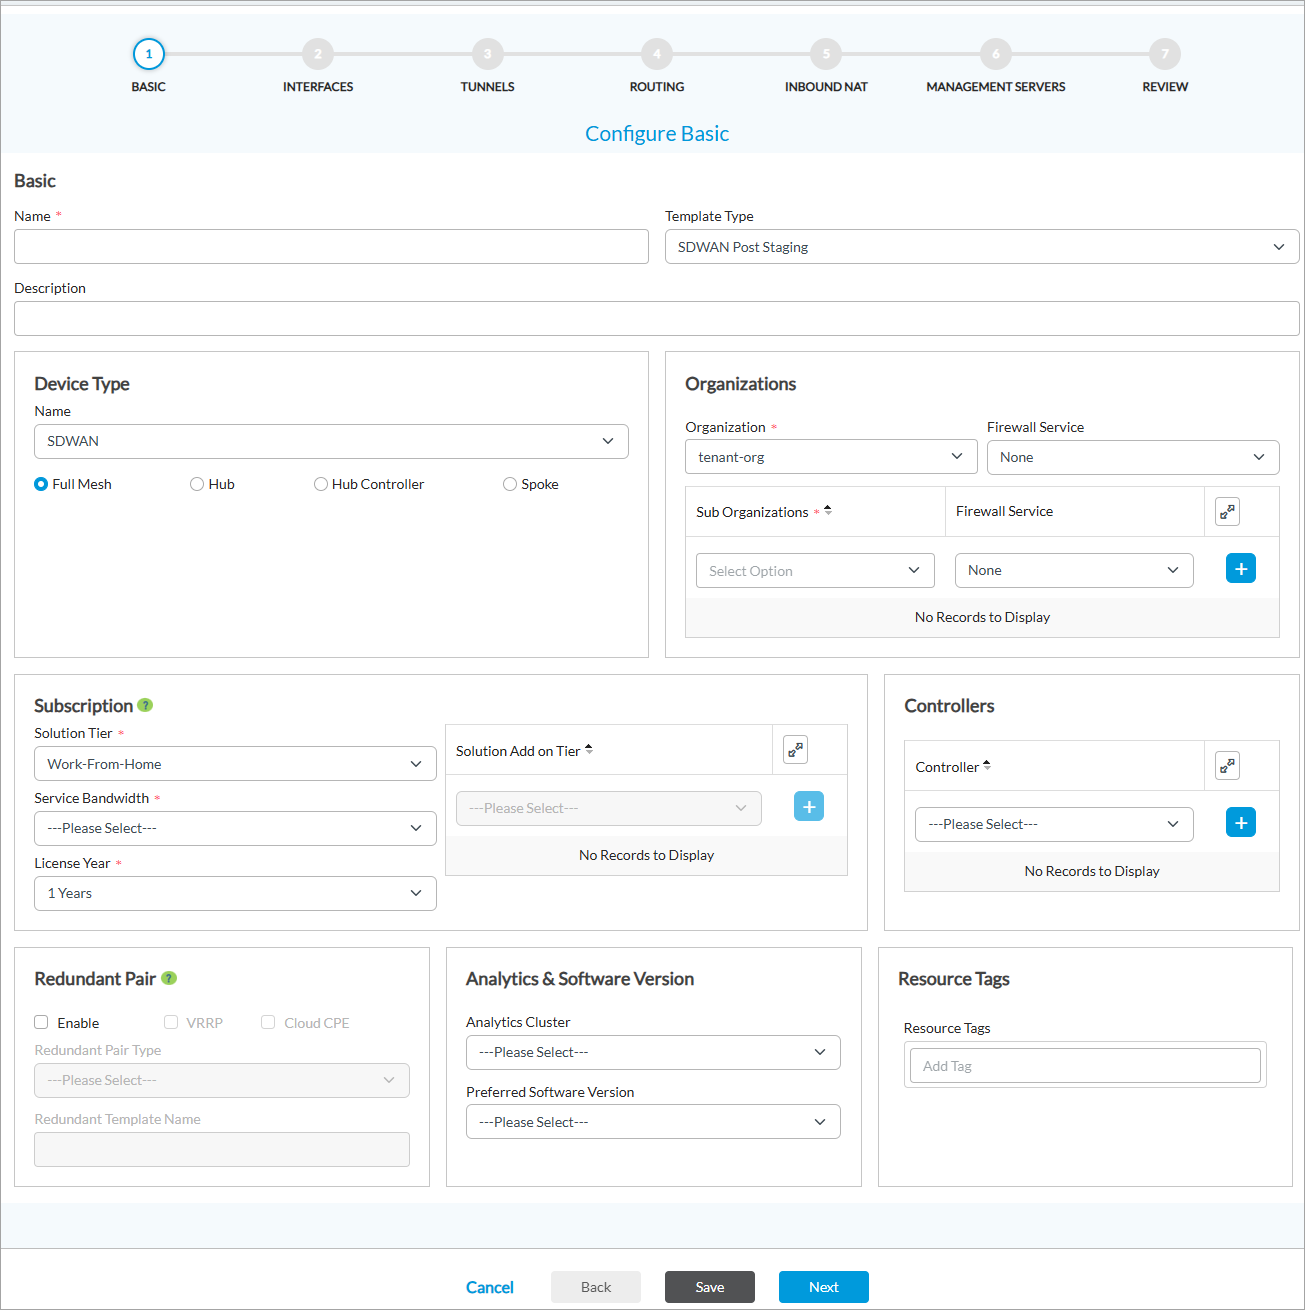
Task: Add a Solution Add on Tier with plus icon
Action: tap(808, 806)
